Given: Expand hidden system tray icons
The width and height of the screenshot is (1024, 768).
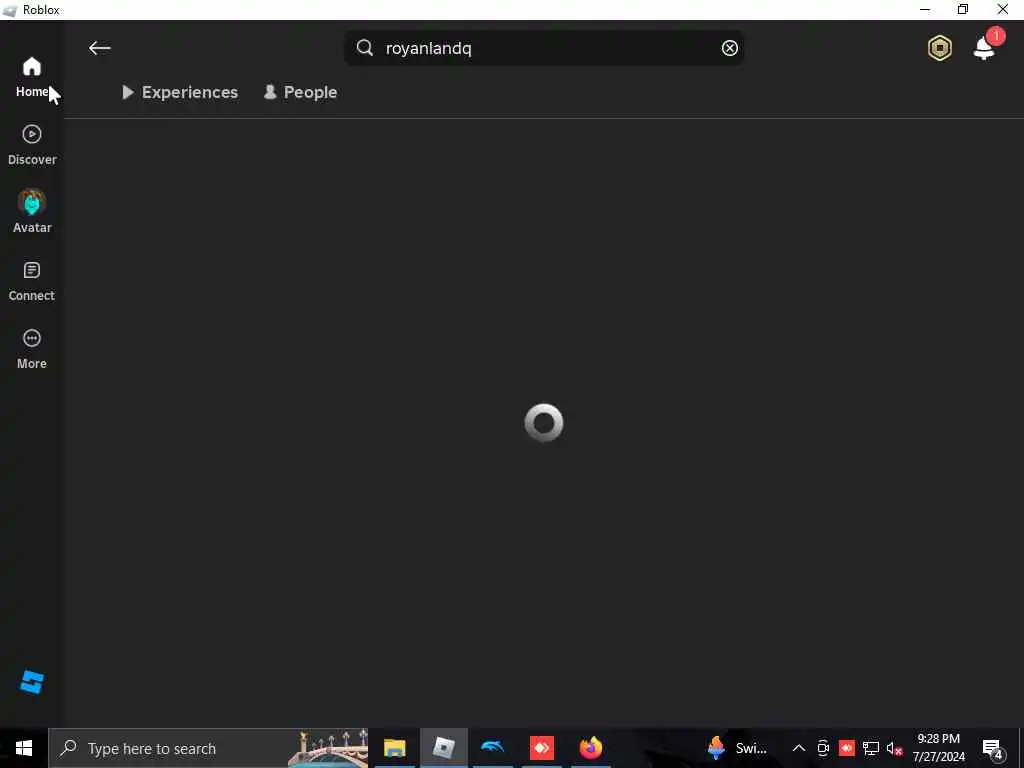Looking at the screenshot, I should pyautogui.click(x=798, y=748).
